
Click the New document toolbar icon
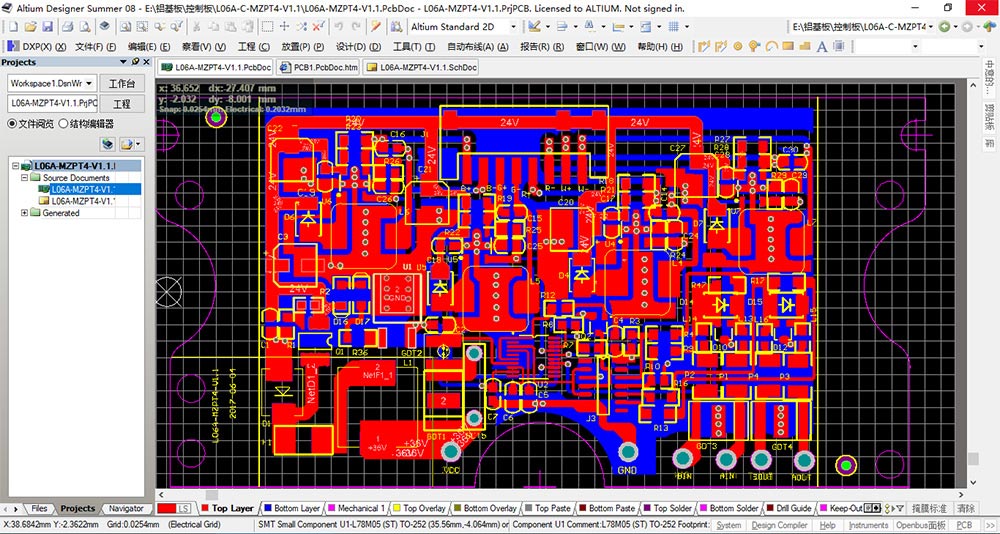(x=14, y=27)
